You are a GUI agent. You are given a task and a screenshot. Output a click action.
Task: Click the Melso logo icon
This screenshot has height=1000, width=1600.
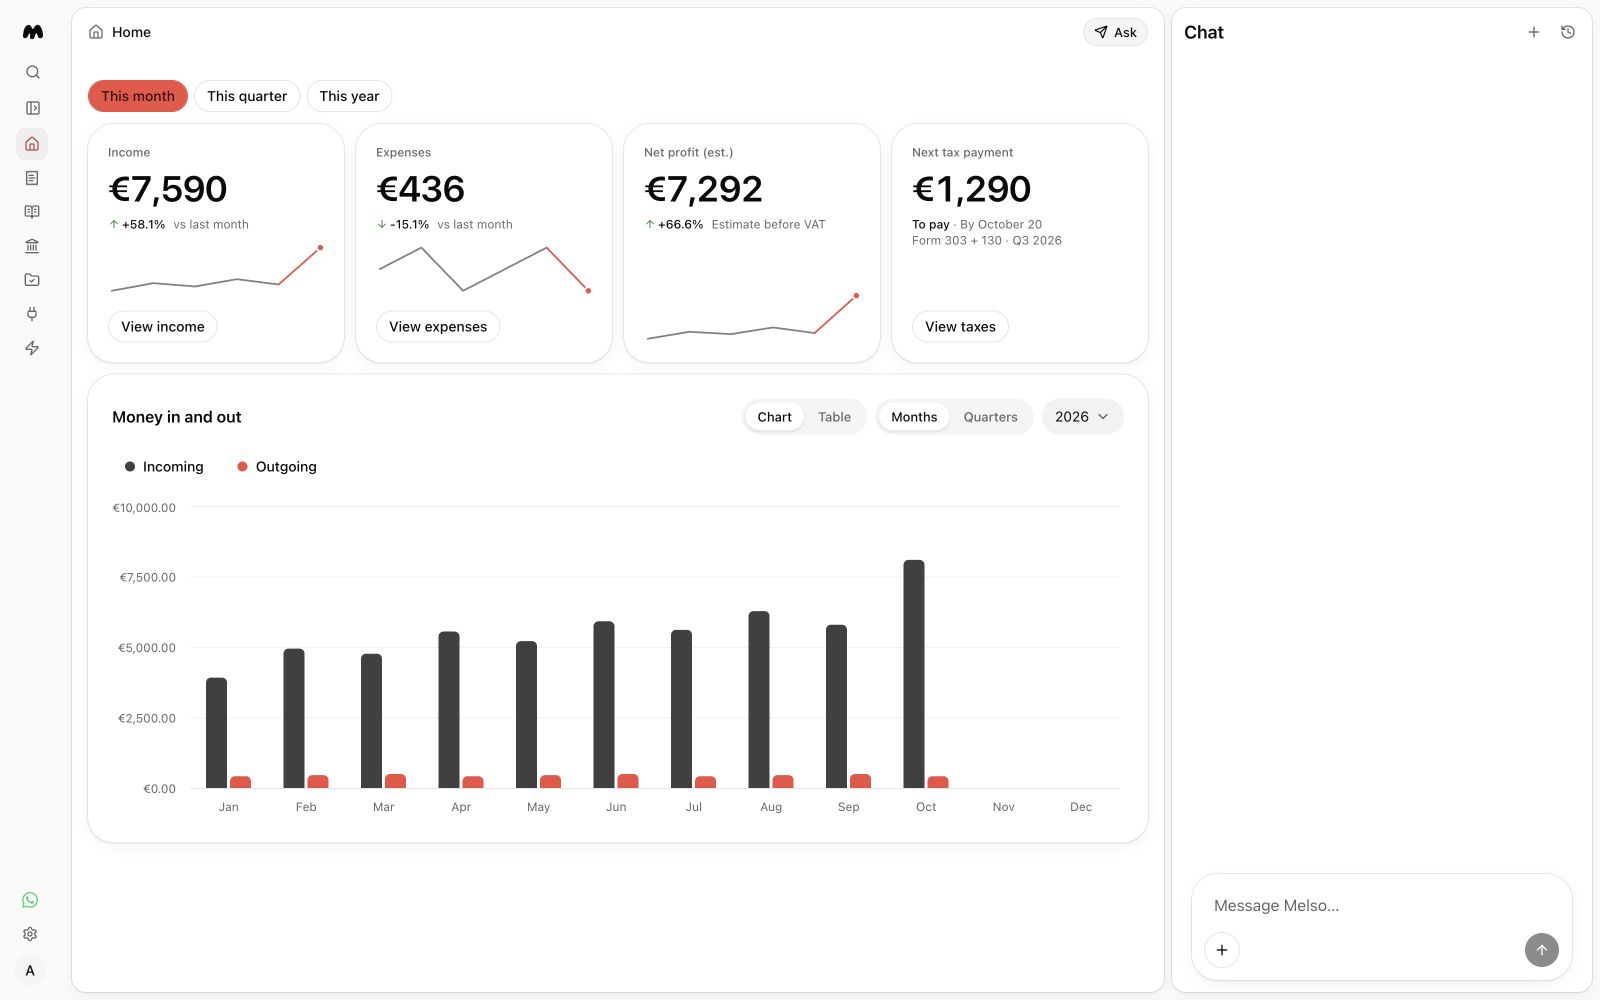pyautogui.click(x=32, y=32)
